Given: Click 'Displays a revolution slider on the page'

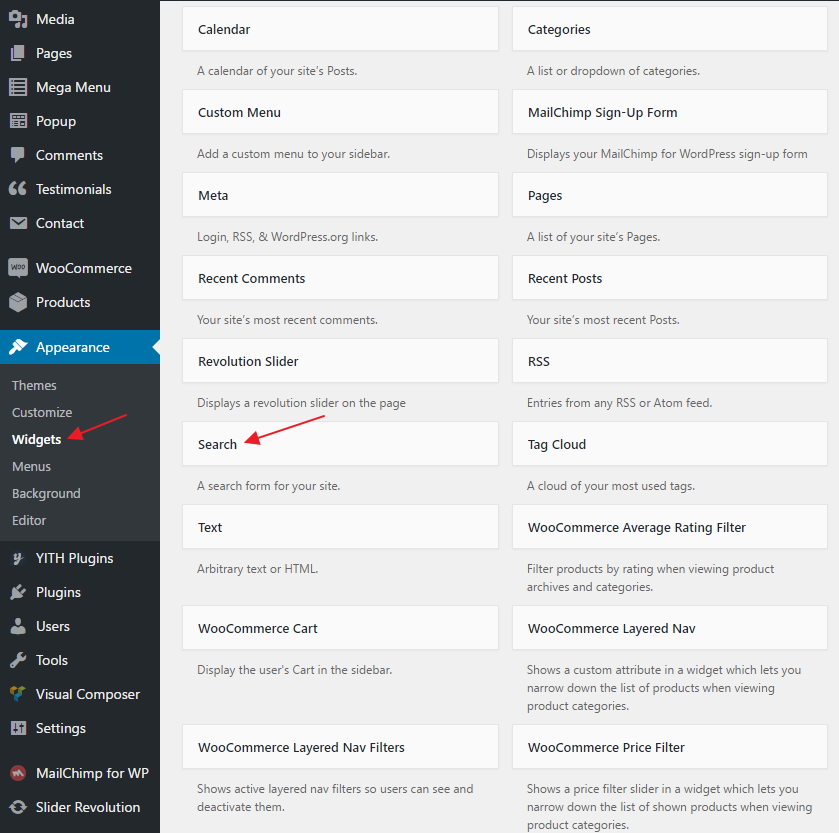Looking at the screenshot, I should click(301, 403).
